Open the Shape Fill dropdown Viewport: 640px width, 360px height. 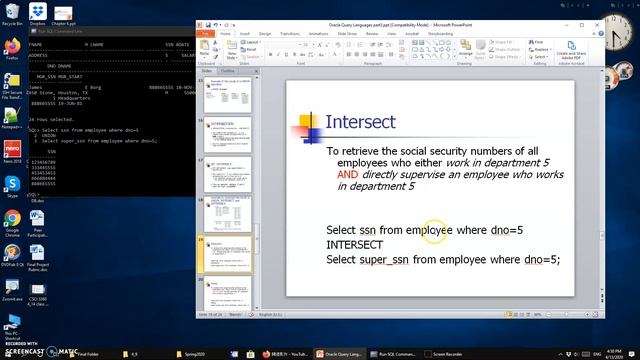(501, 42)
